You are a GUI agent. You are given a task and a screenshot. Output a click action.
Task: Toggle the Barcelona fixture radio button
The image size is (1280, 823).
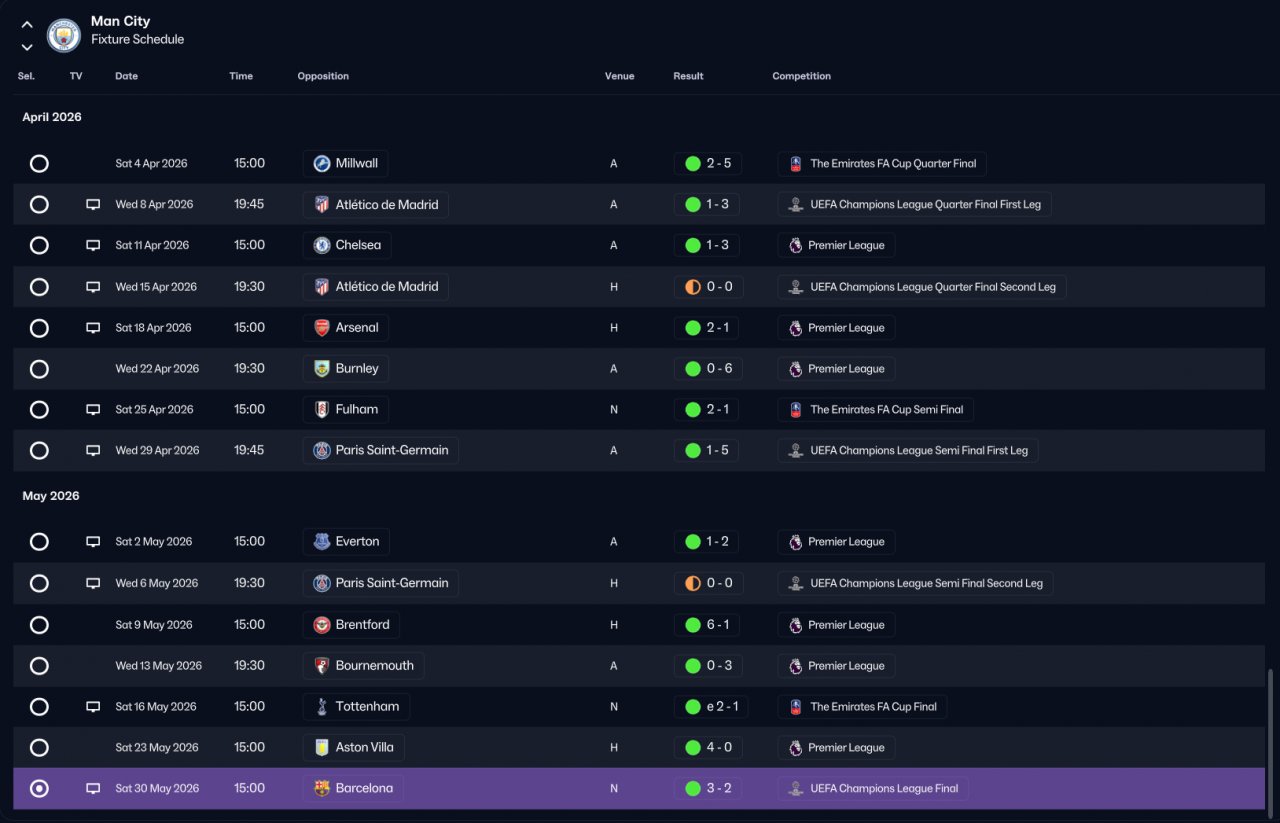(39, 789)
